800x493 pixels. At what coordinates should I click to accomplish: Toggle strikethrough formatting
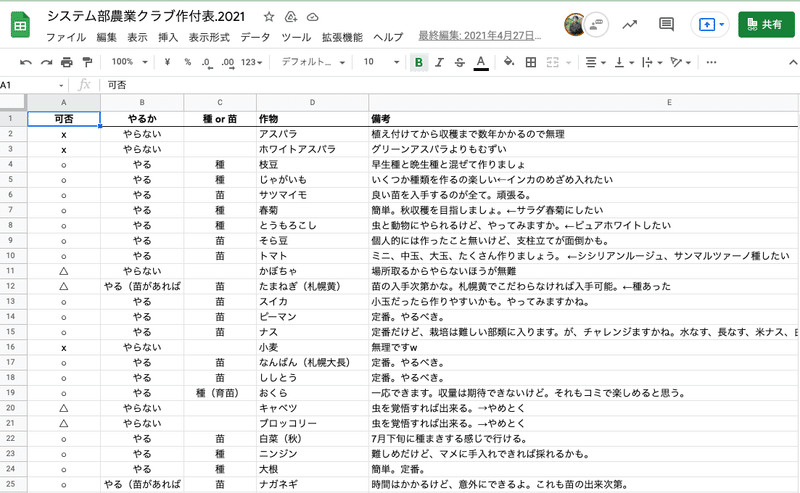(460, 62)
